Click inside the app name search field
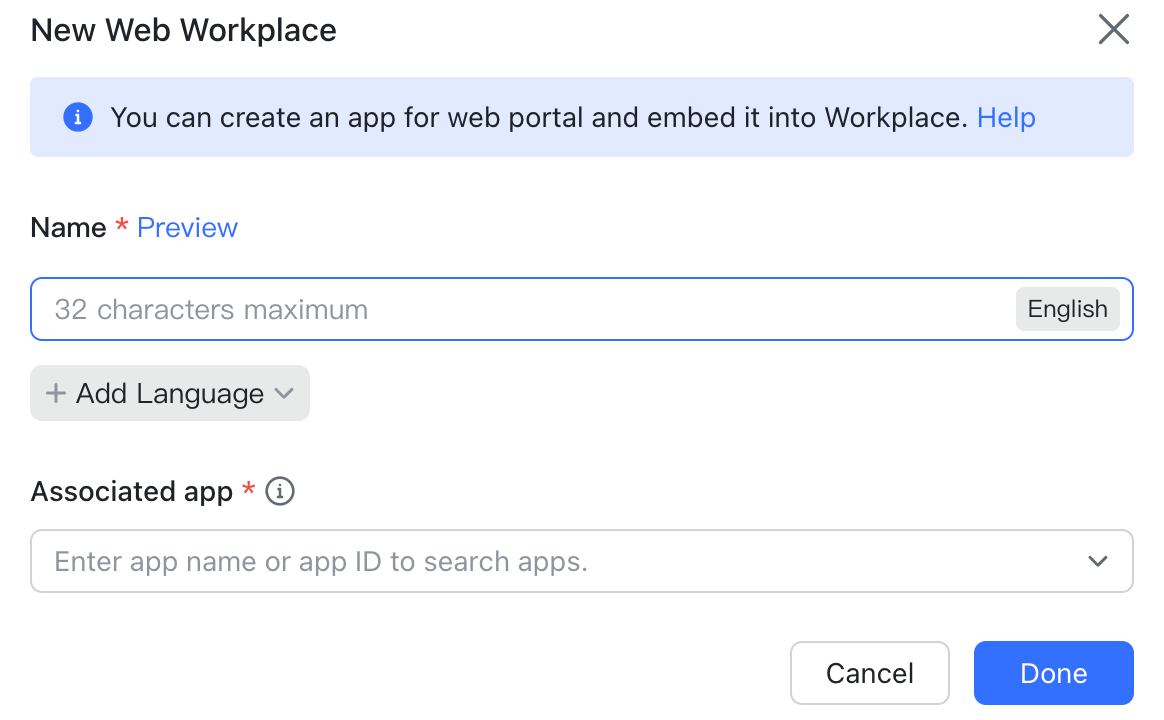 click(400, 561)
